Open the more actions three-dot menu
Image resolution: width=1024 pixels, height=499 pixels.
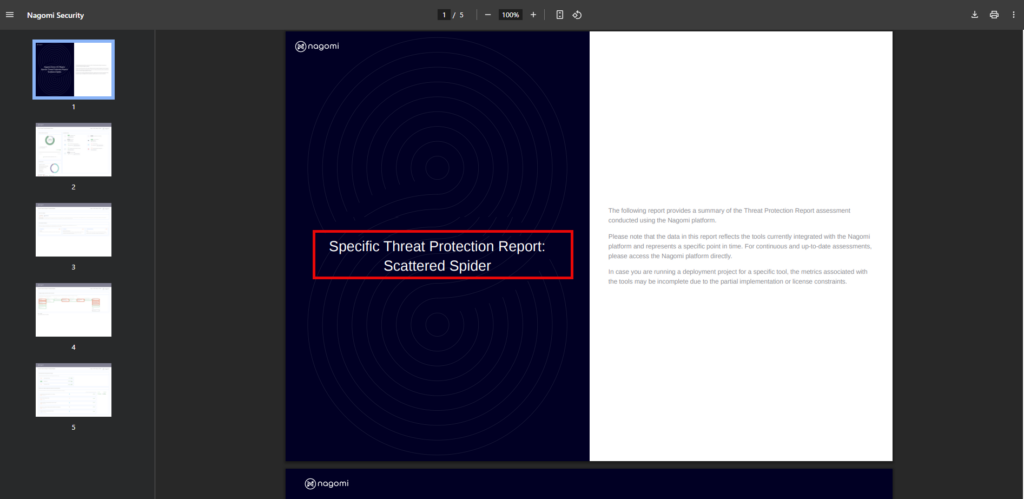tap(1013, 15)
